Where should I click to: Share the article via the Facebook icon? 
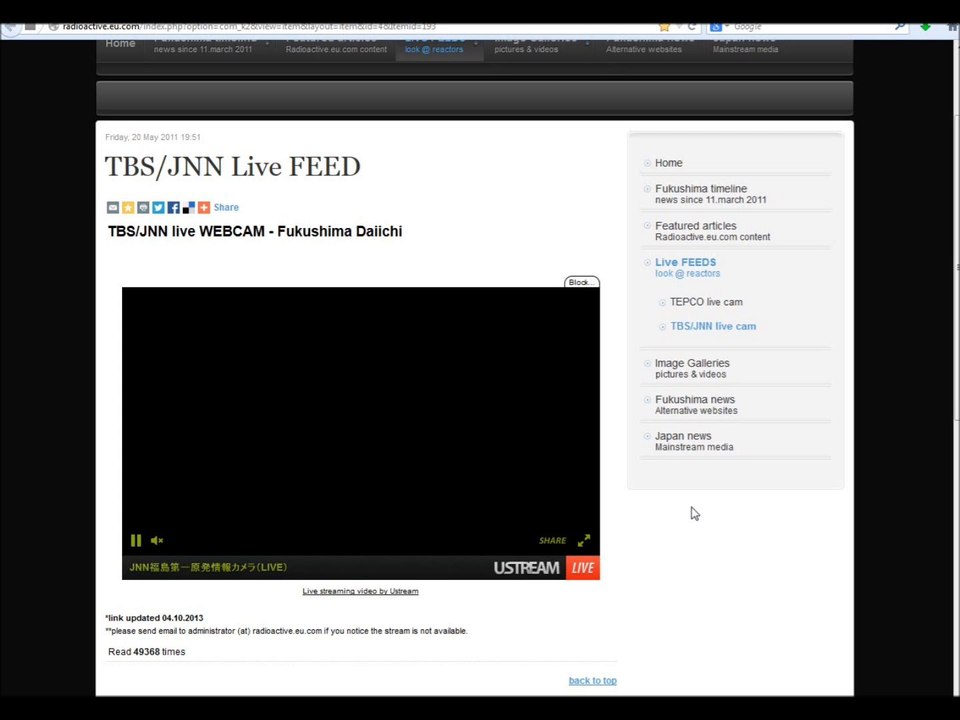pyautogui.click(x=173, y=208)
